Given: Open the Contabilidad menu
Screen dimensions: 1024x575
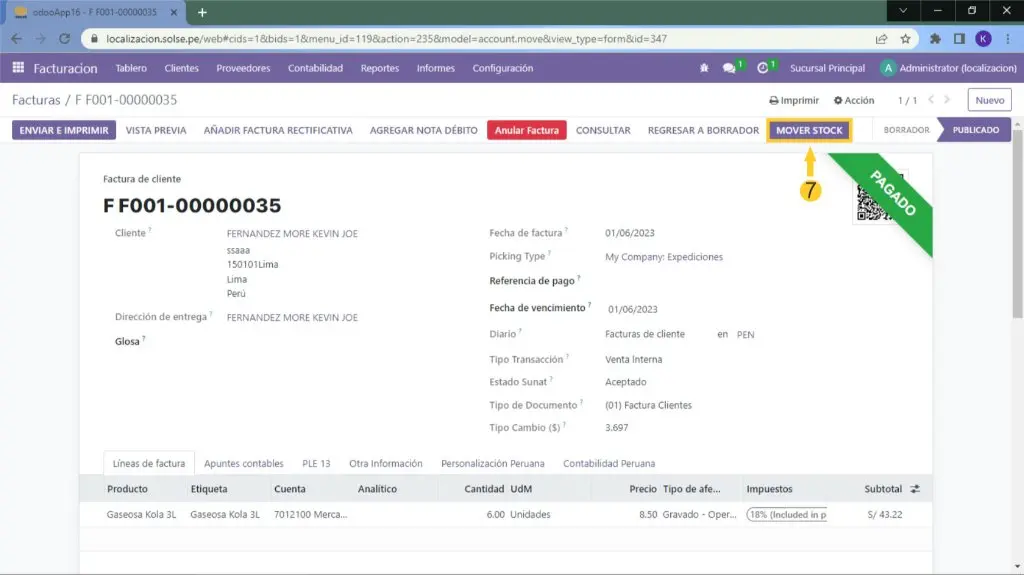Looking at the screenshot, I should coord(315,68).
